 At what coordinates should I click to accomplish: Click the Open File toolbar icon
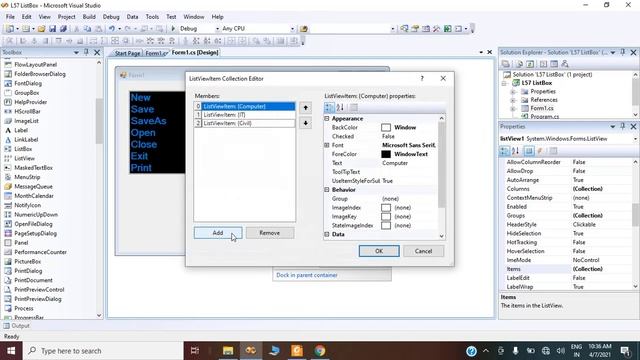pos(41,29)
